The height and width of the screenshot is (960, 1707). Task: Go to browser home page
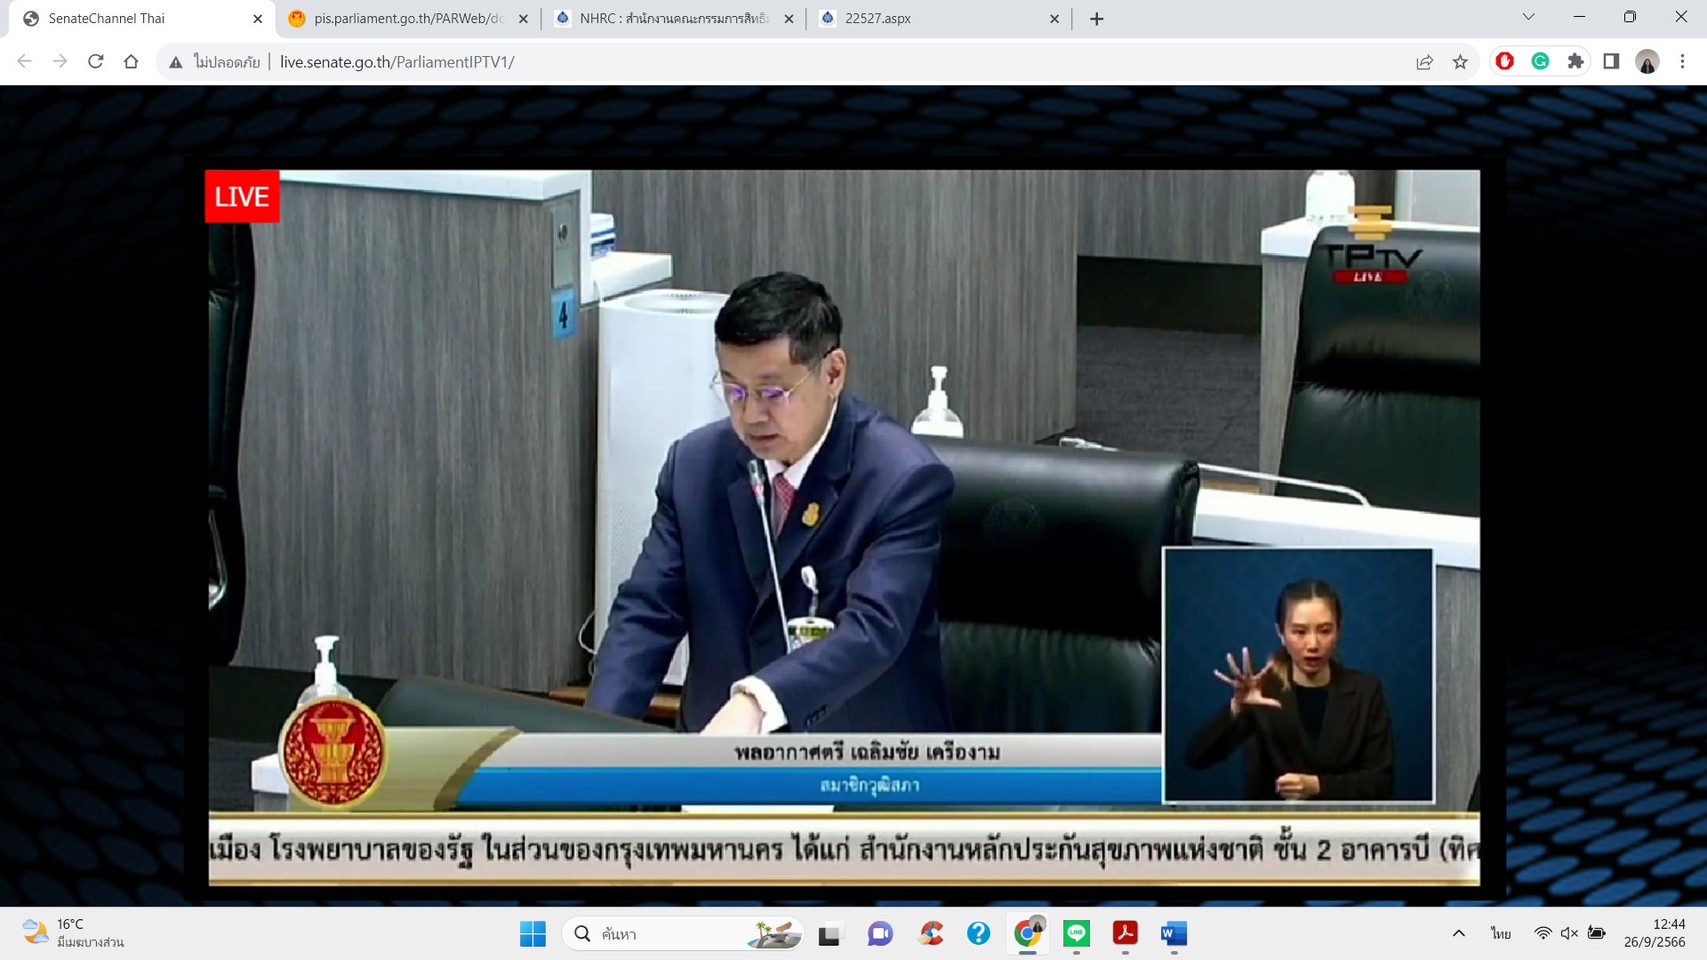[131, 62]
